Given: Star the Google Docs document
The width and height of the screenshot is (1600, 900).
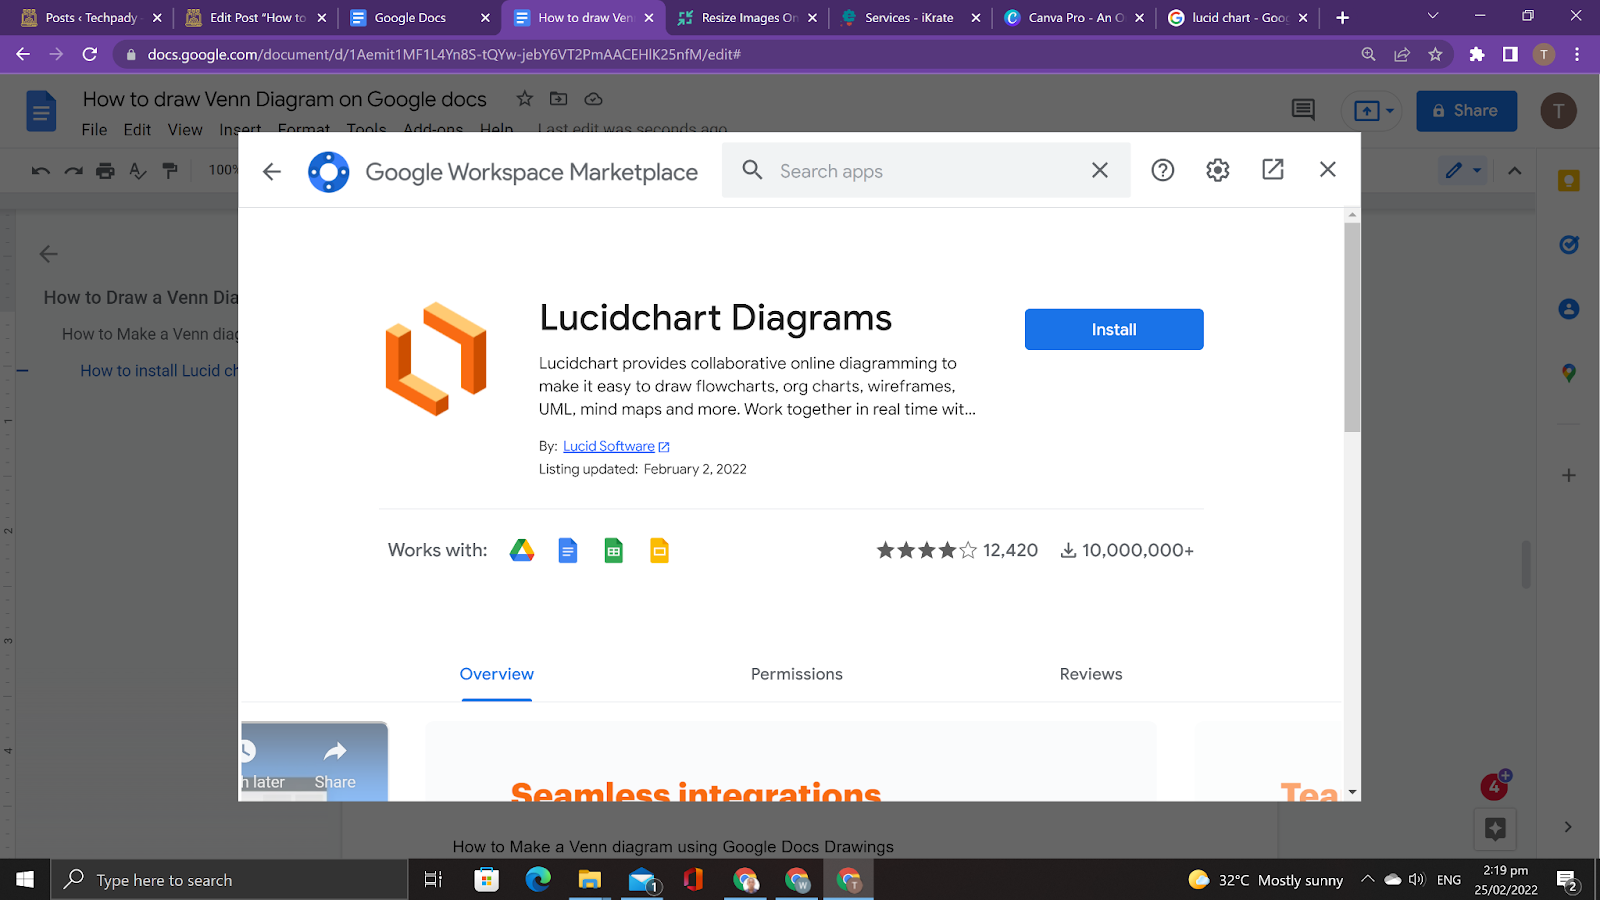Looking at the screenshot, I should coord(524,98).
